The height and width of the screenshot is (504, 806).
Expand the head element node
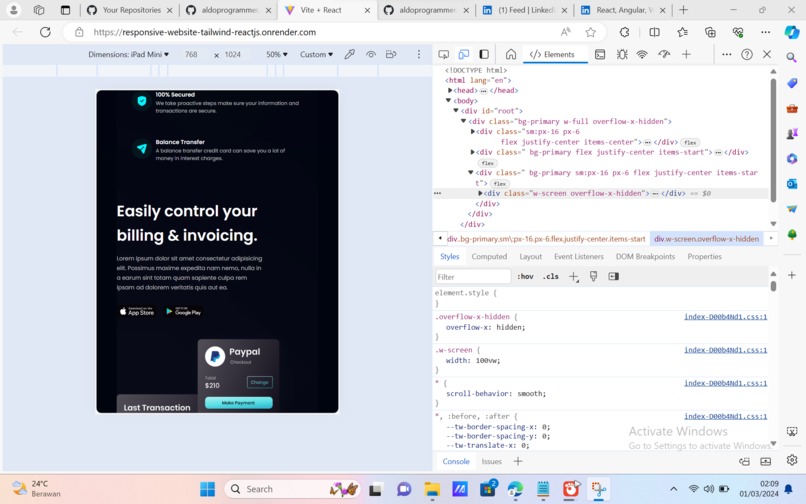[x=450, y=91]
